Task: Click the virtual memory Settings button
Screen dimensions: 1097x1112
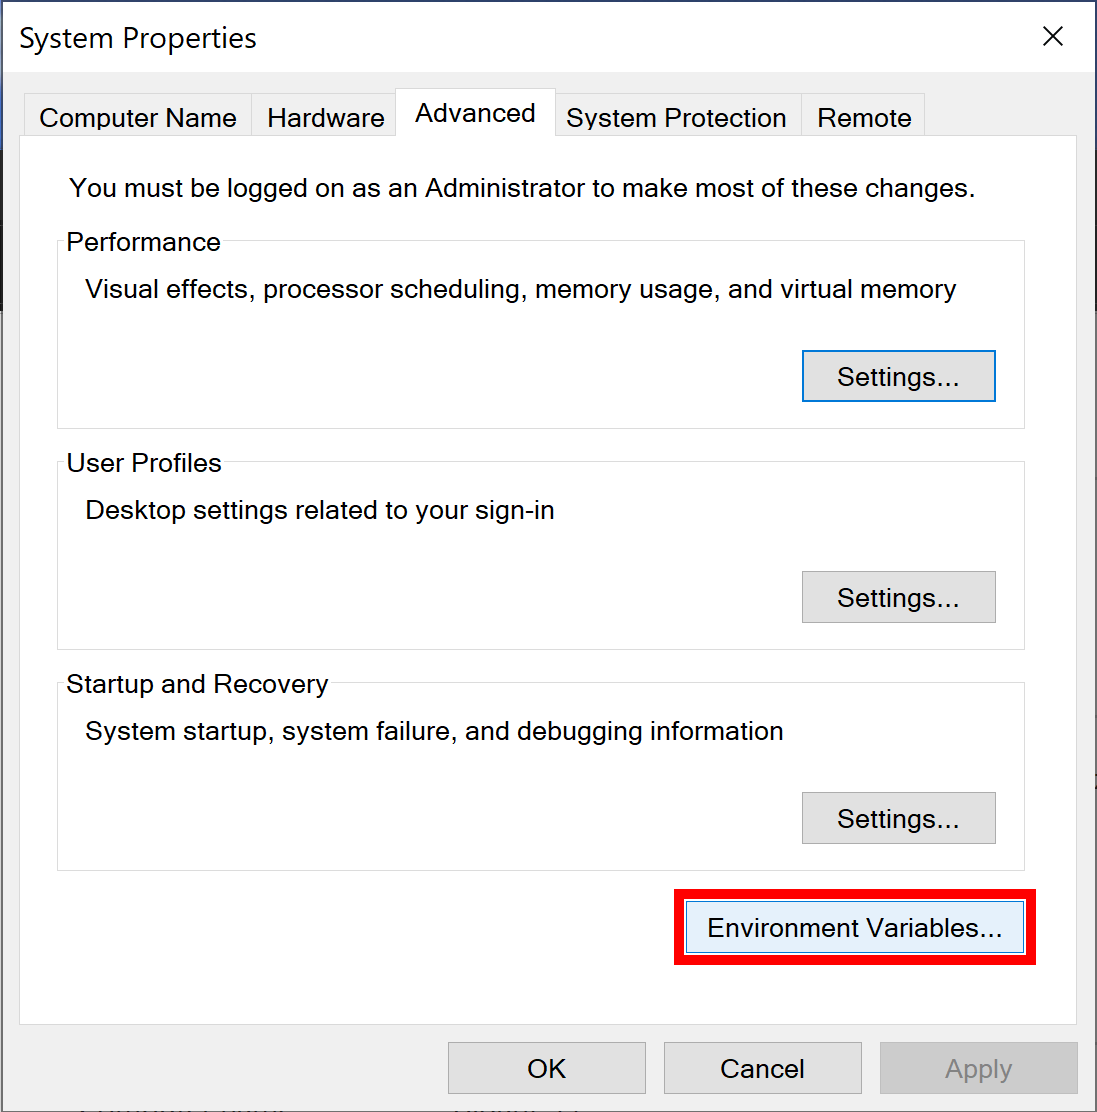Action: 897,376
